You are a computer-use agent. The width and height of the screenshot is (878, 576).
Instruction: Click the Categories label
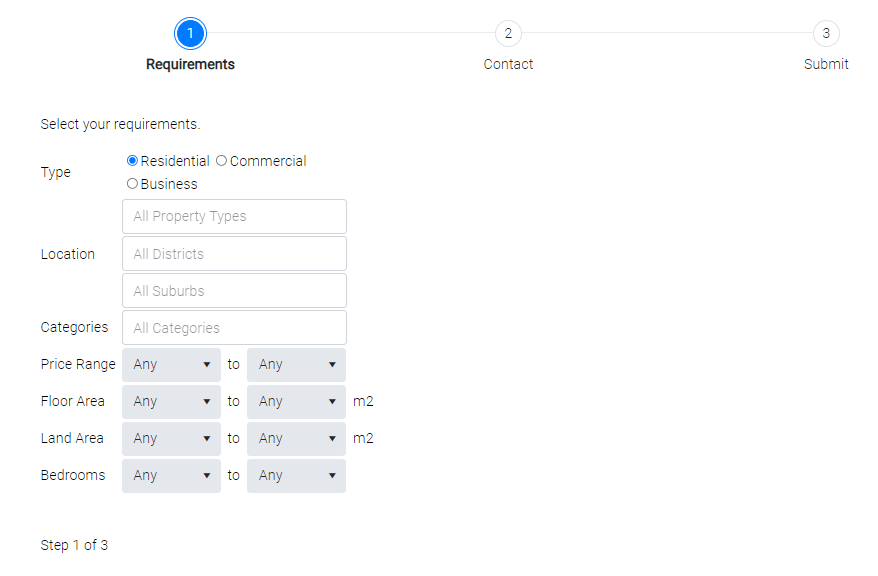click(74, 327)
